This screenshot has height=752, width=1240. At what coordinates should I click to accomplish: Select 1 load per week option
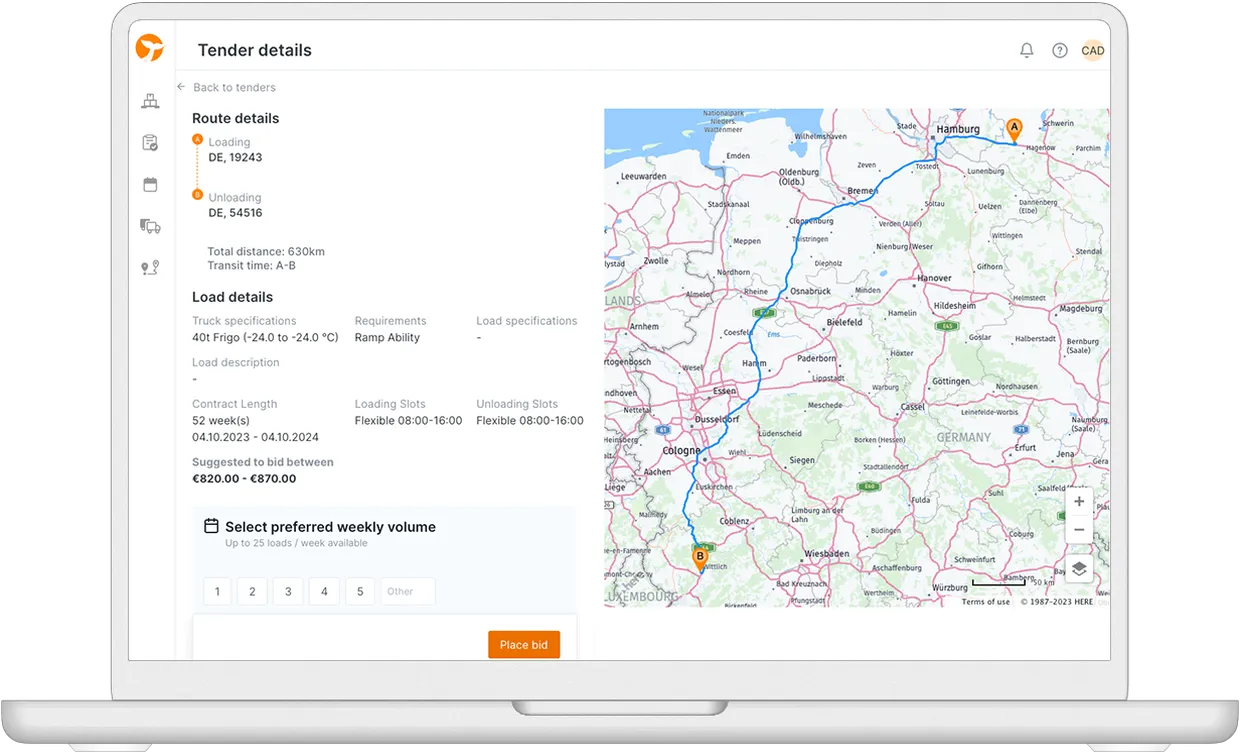pos(217,591)
